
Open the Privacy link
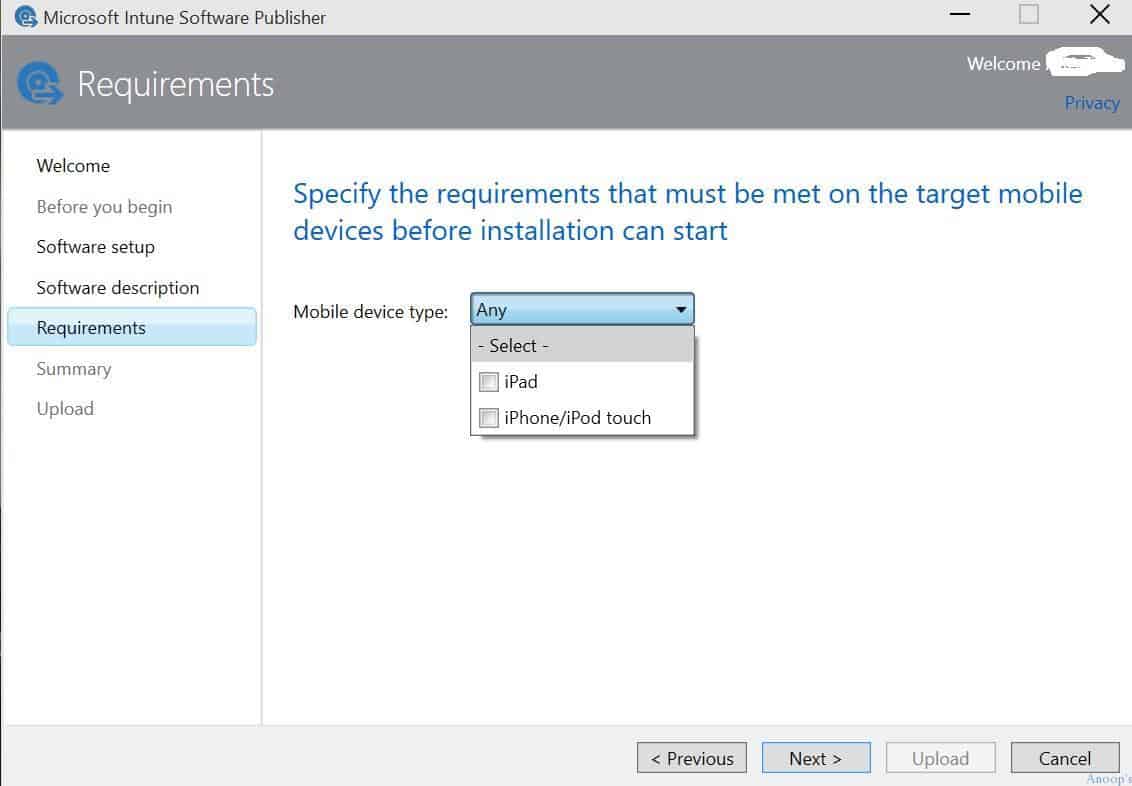tap(1092, 103)
